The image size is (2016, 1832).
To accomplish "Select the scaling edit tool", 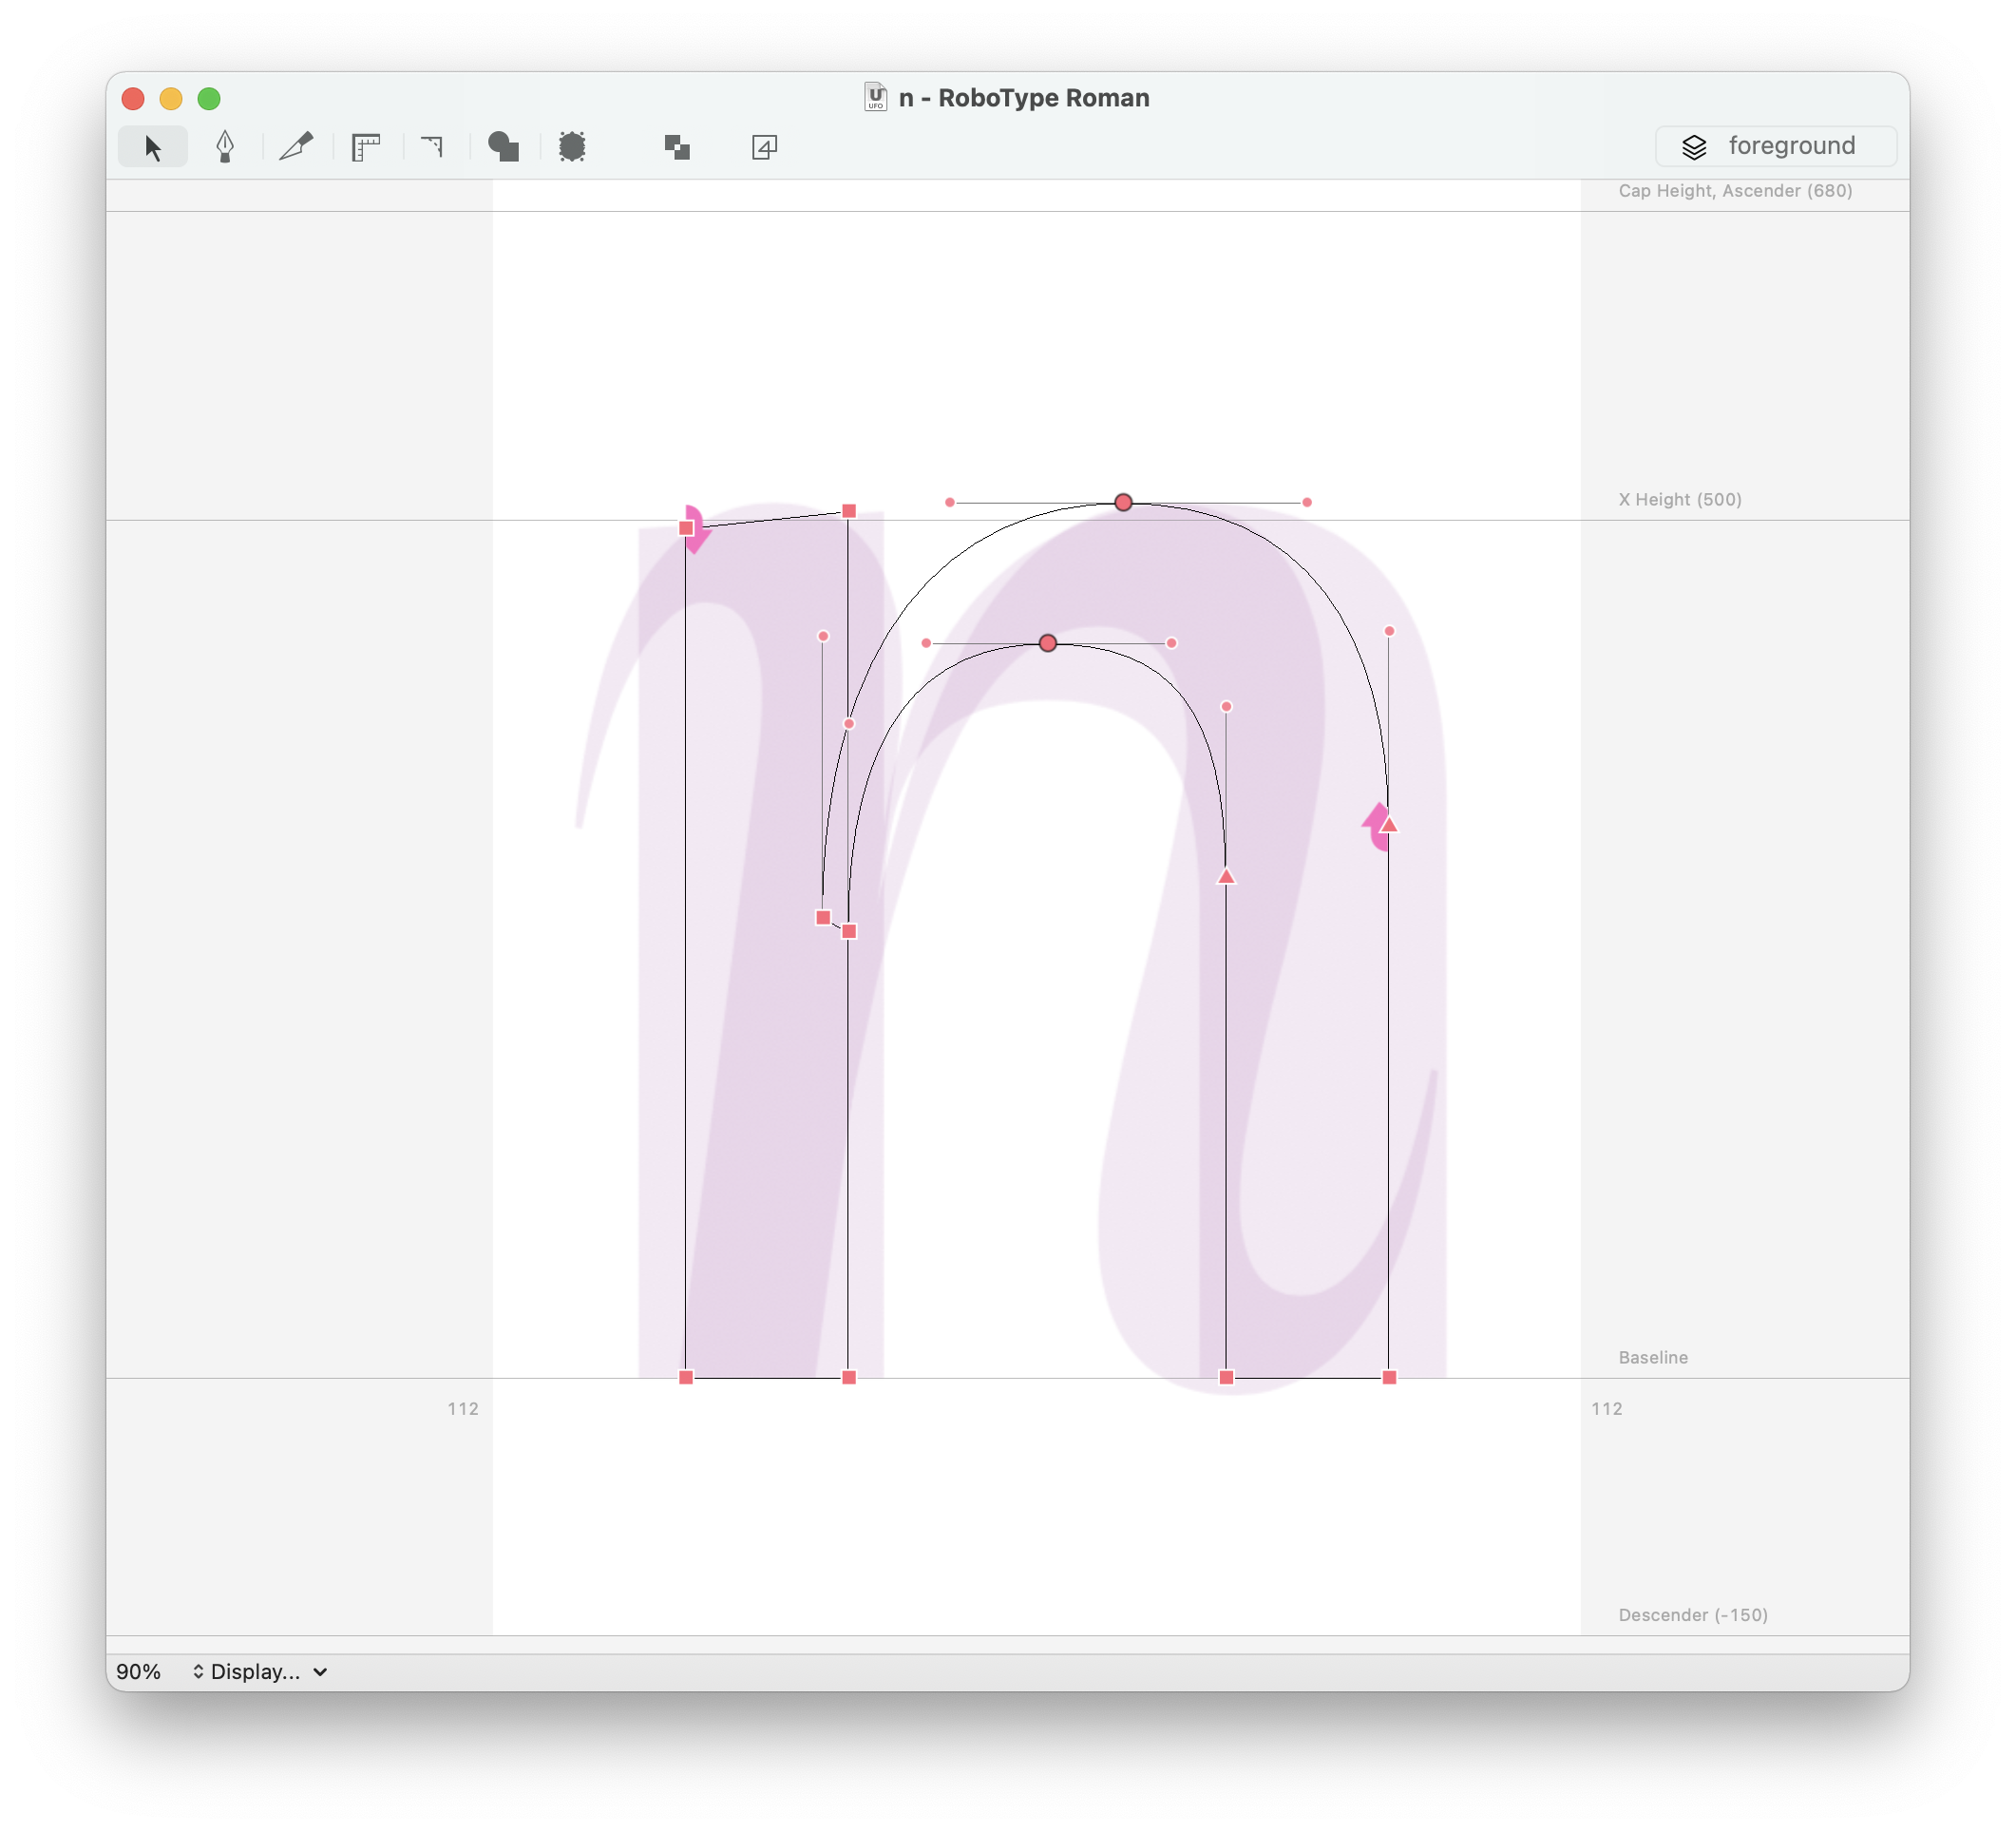I will pyautogui.click(x=572, y=147).
